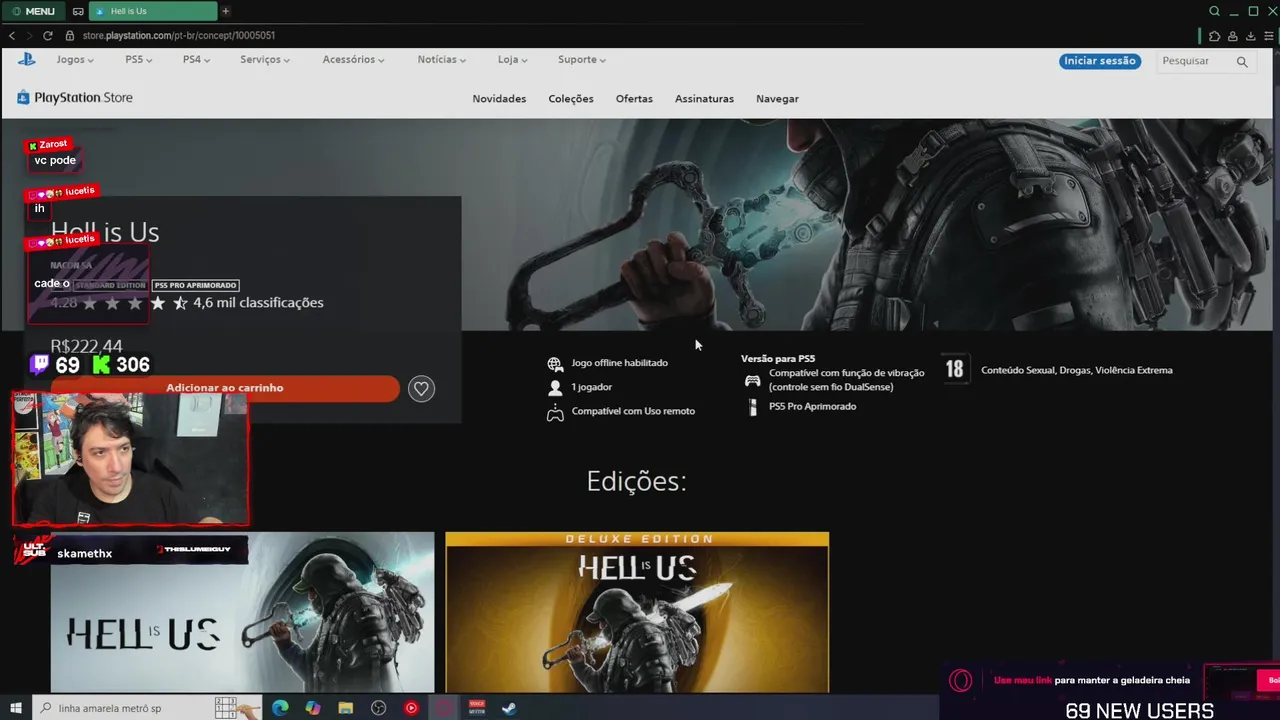Open YouTube Music from the taskbar
The image size is (1280, 720).
click(411, 708)
